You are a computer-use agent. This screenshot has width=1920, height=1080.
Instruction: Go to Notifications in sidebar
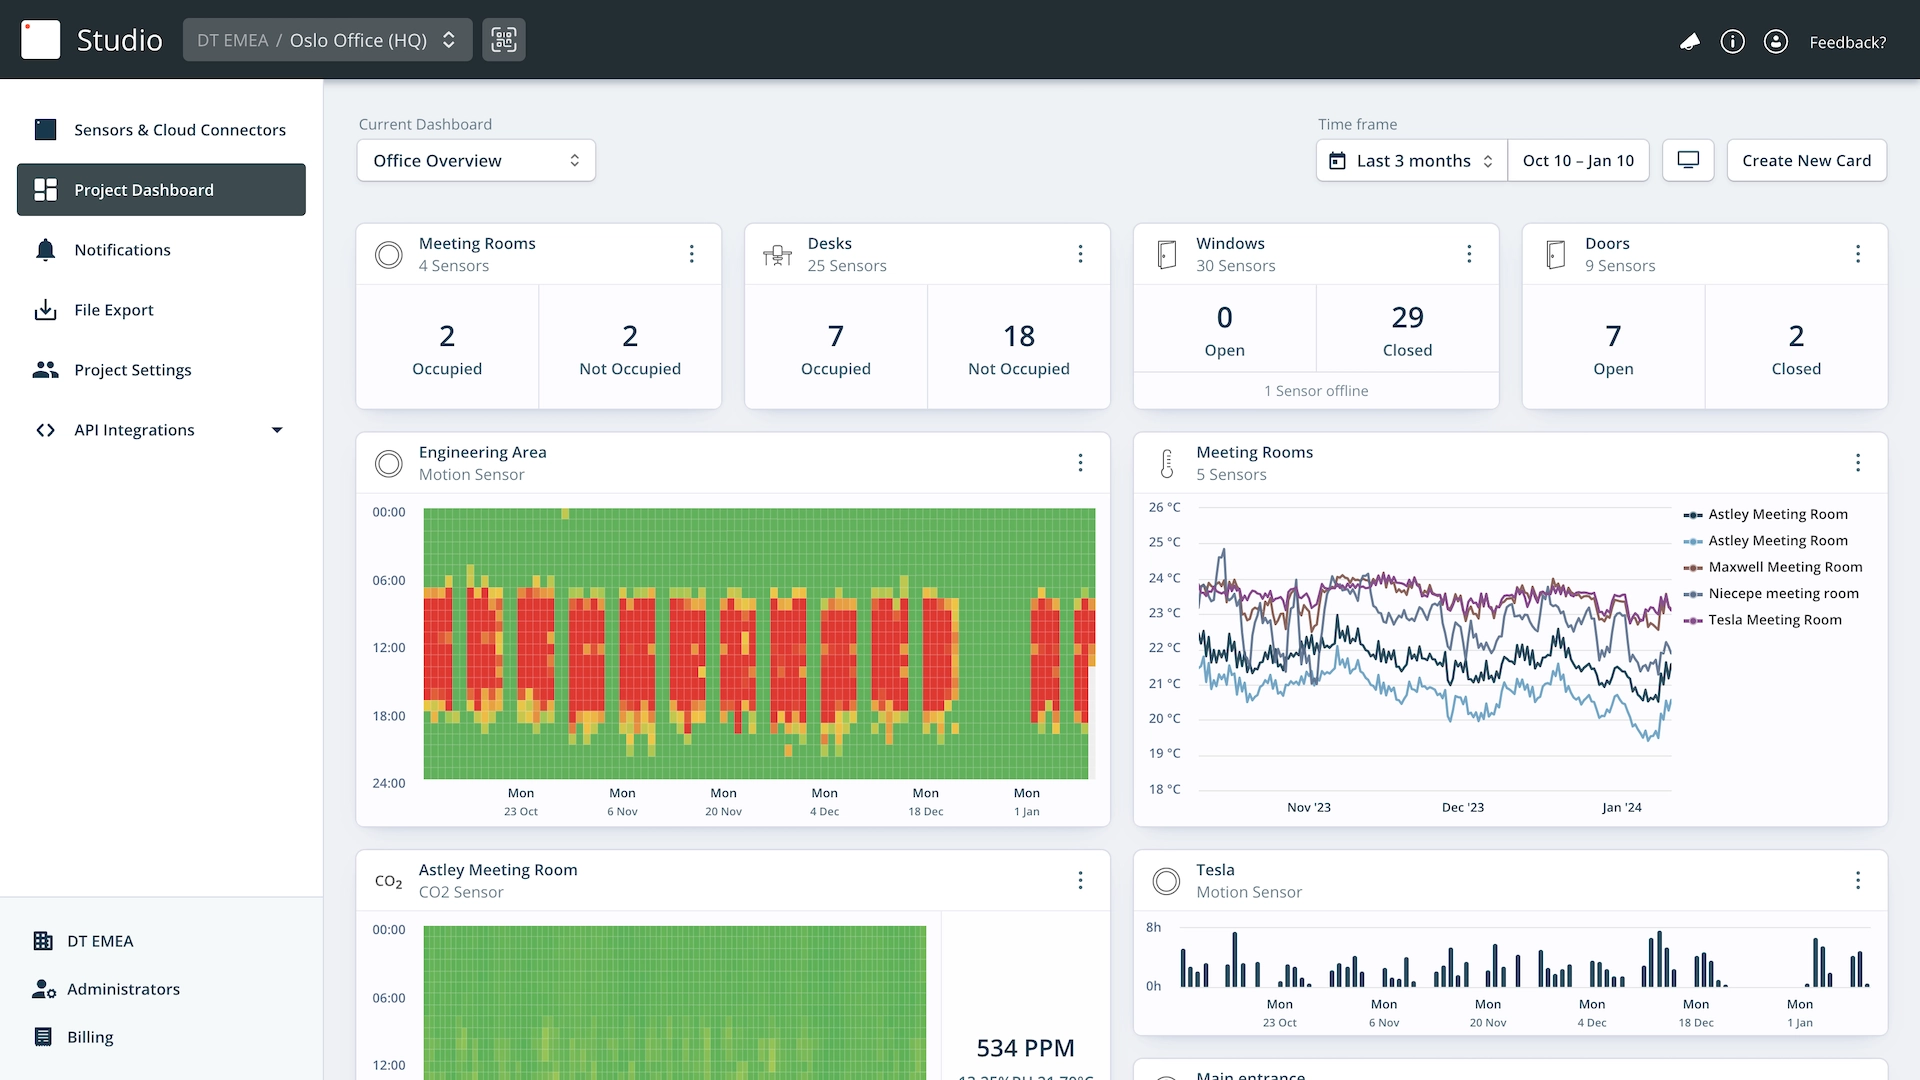click(122, 250)
